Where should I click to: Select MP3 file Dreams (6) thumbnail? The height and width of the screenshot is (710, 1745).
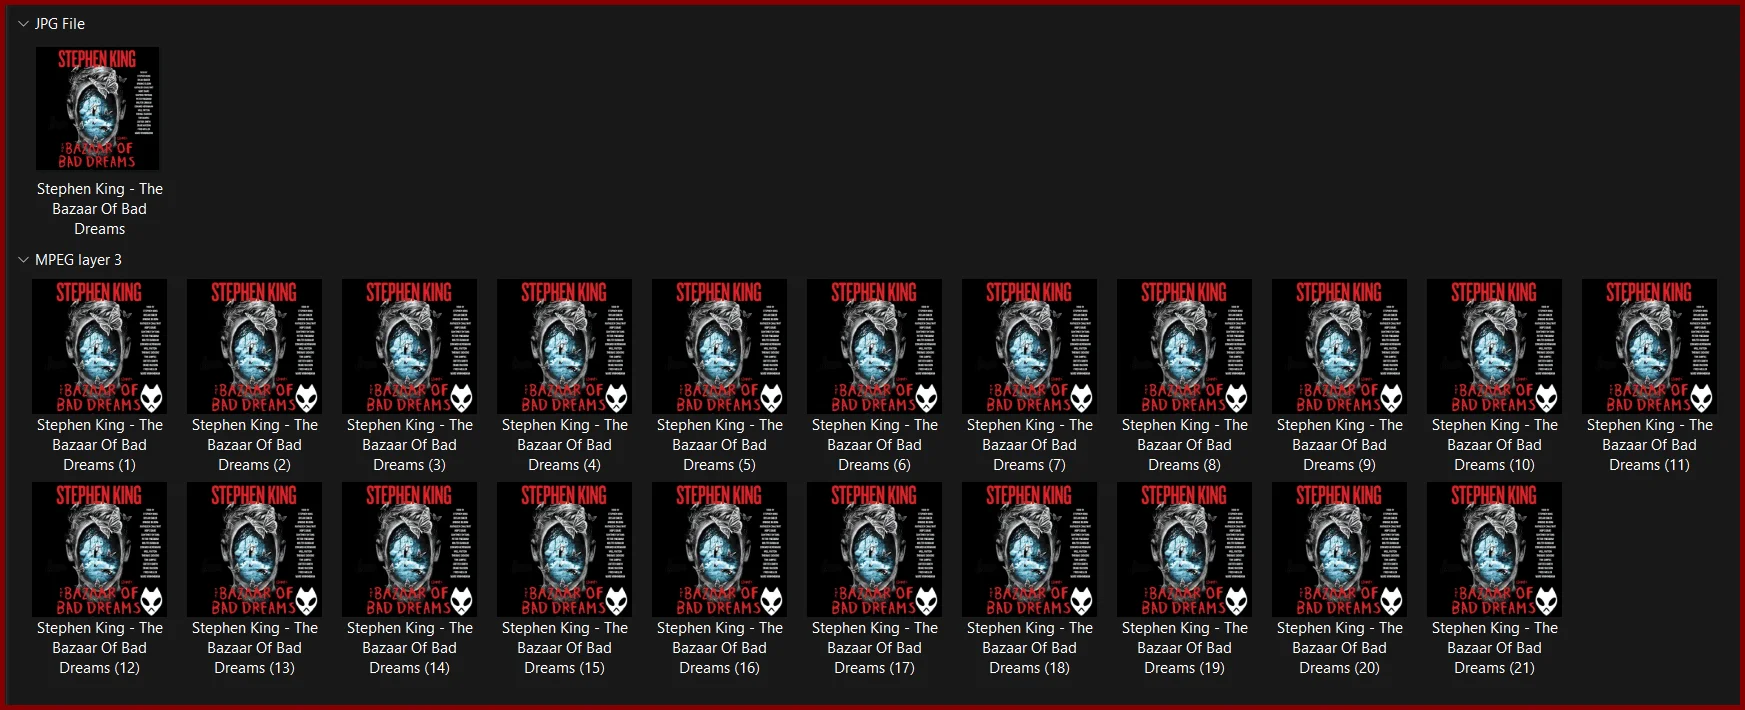click(874, 346)
